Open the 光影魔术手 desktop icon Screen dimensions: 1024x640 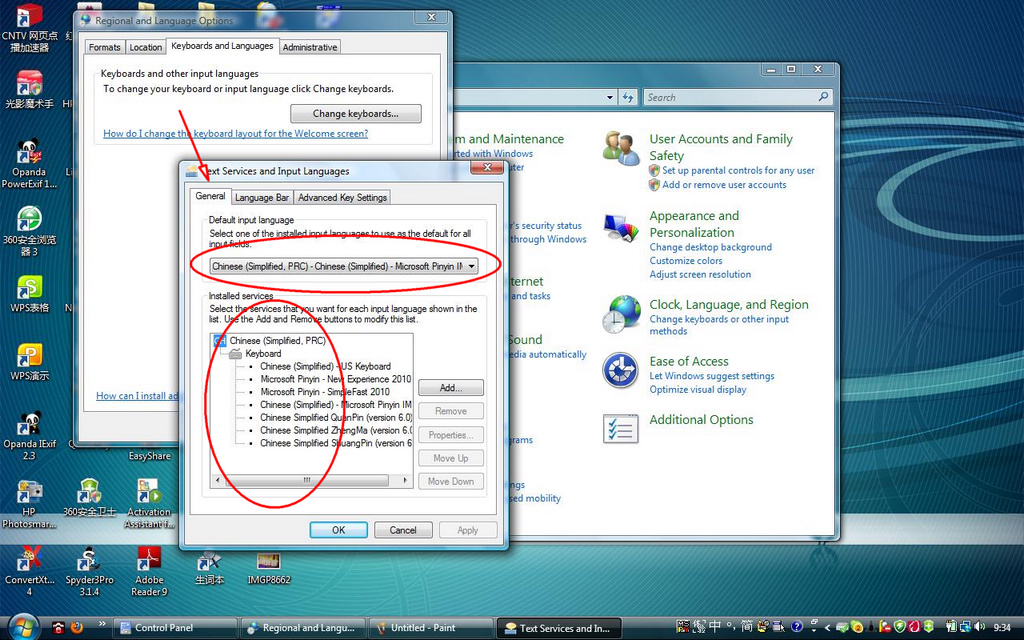[x=29, y=89]
